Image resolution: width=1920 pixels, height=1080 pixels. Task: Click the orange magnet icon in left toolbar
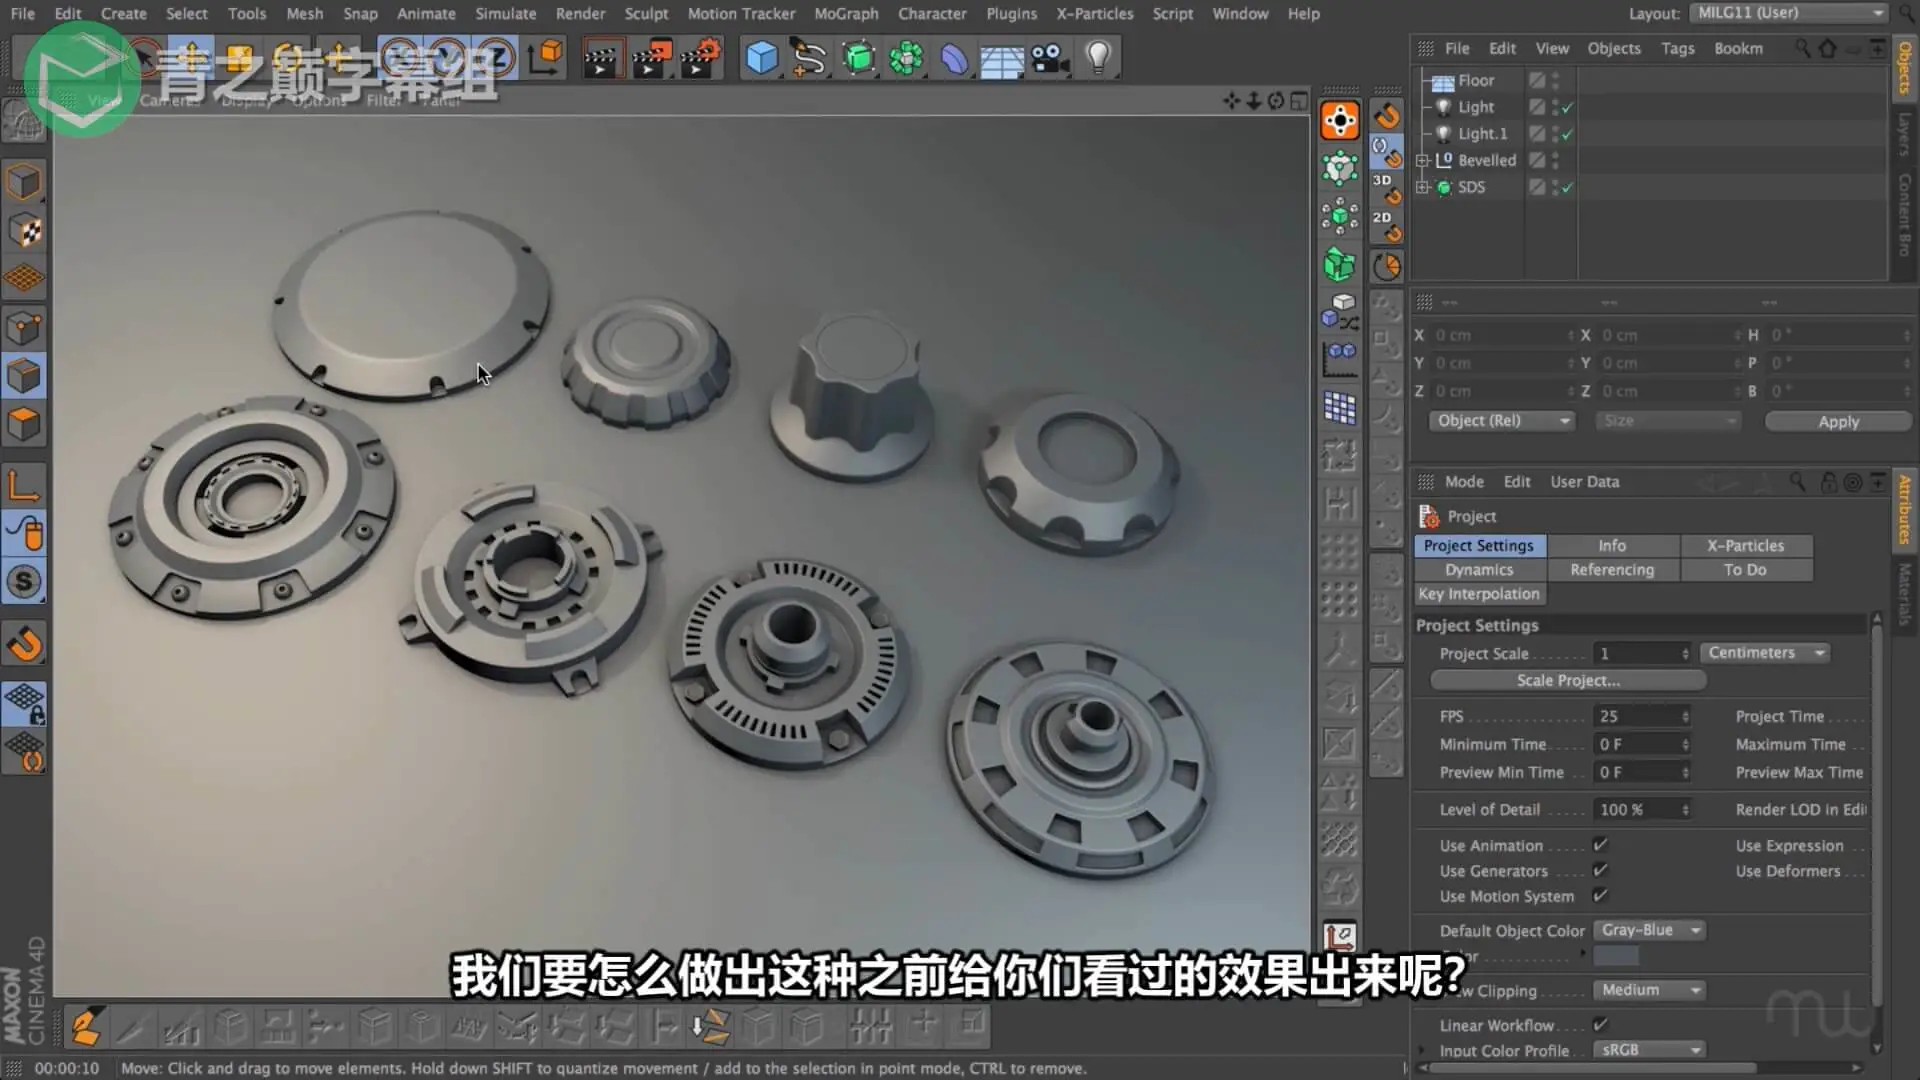click(24, 644)
